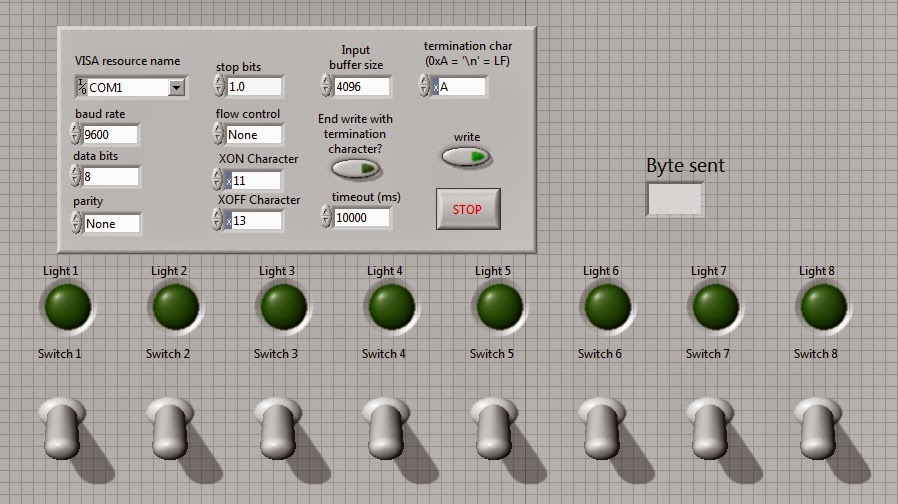Click the XOFF Character stepper arrows
Screen dimensions: 898x504
pyautogui.click(x=217, y=219)
